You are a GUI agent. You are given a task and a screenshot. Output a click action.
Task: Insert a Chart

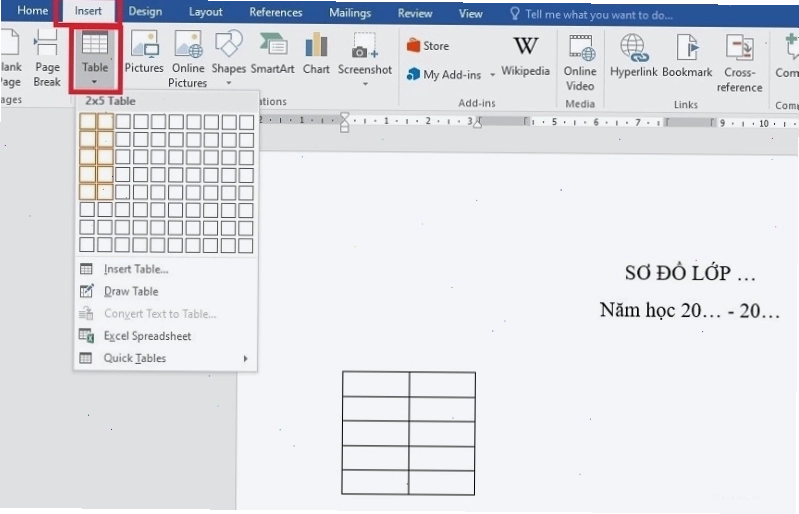316,53
